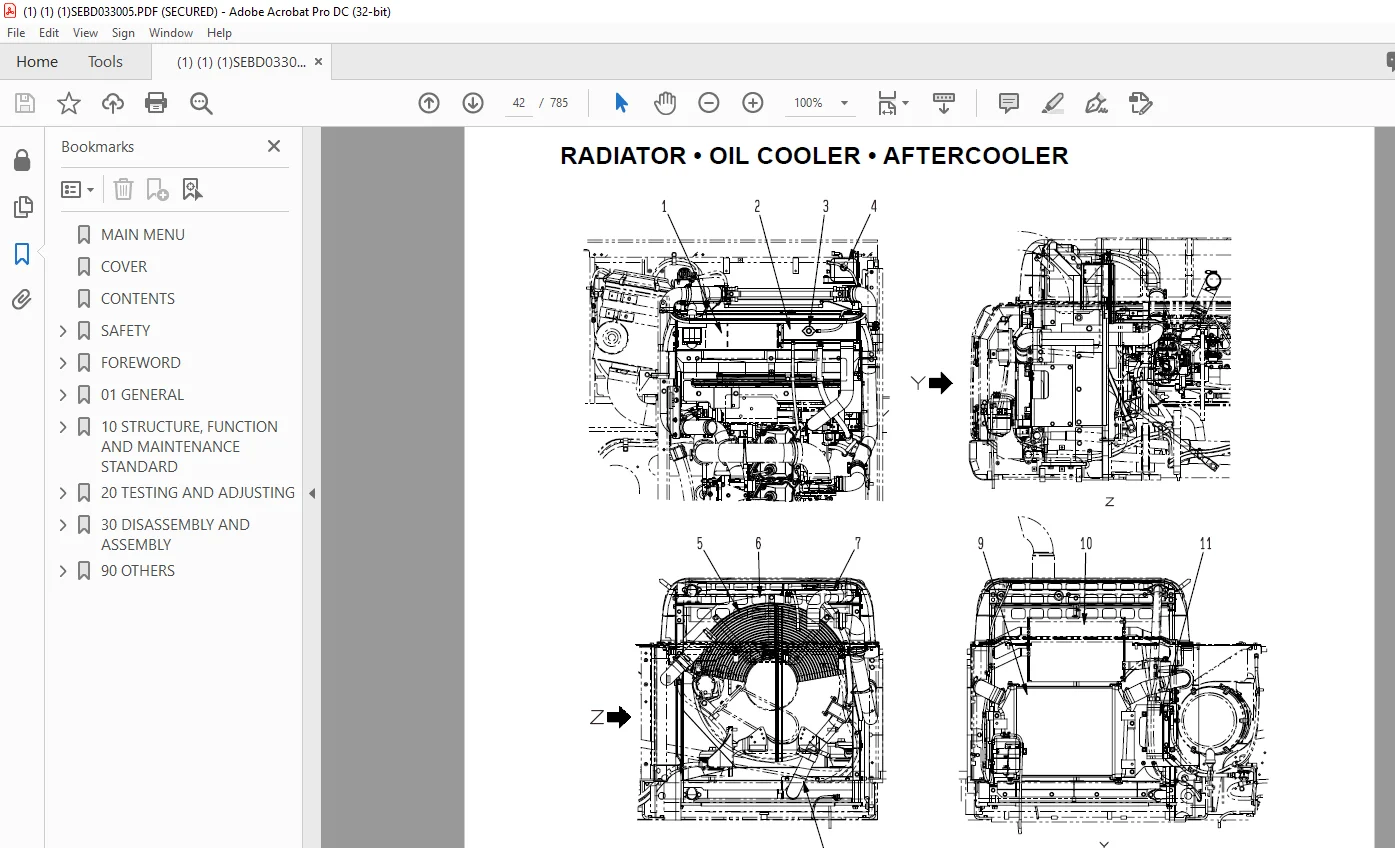1395x848 pixels.
Task: Expand the 10 STRUCTURE, FUNCTION bookmark
Action: (64, 427)
